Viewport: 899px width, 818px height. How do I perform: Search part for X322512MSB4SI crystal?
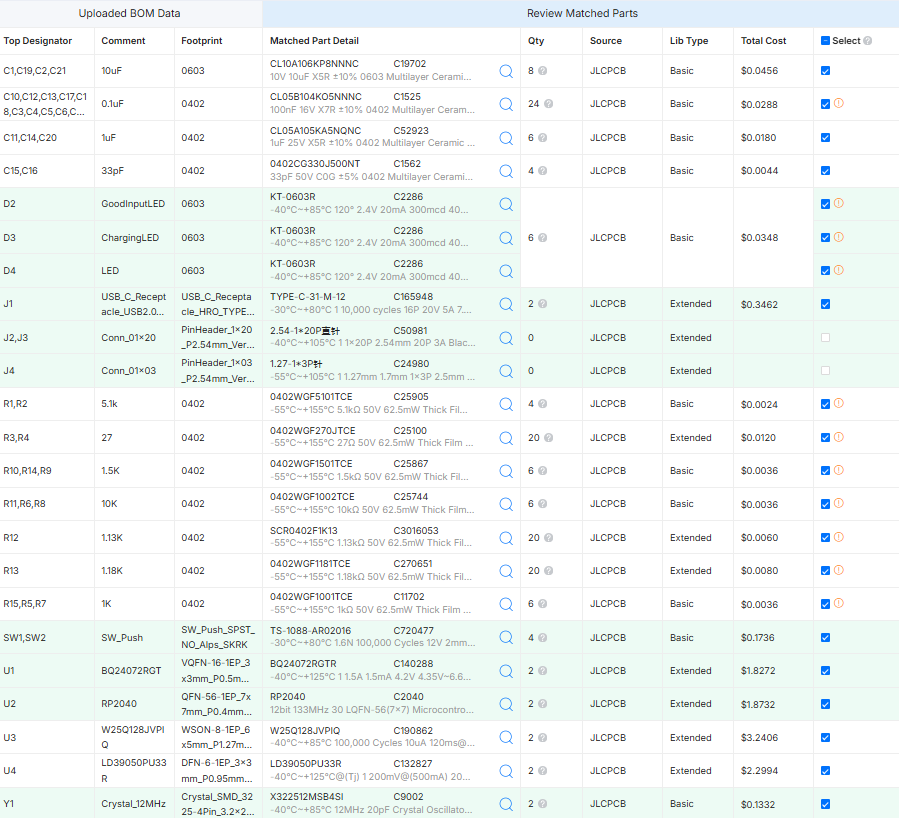click(x=506, y=804)
